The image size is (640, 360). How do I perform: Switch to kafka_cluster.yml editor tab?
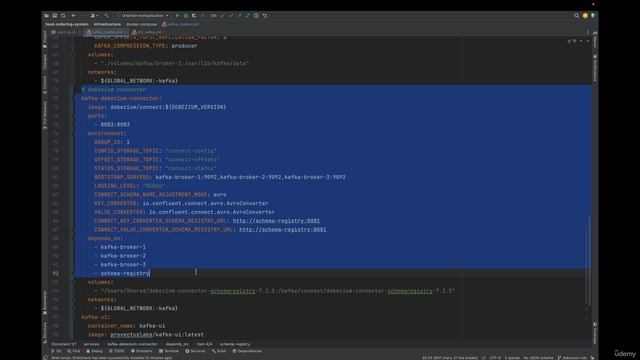click(105, 32)
